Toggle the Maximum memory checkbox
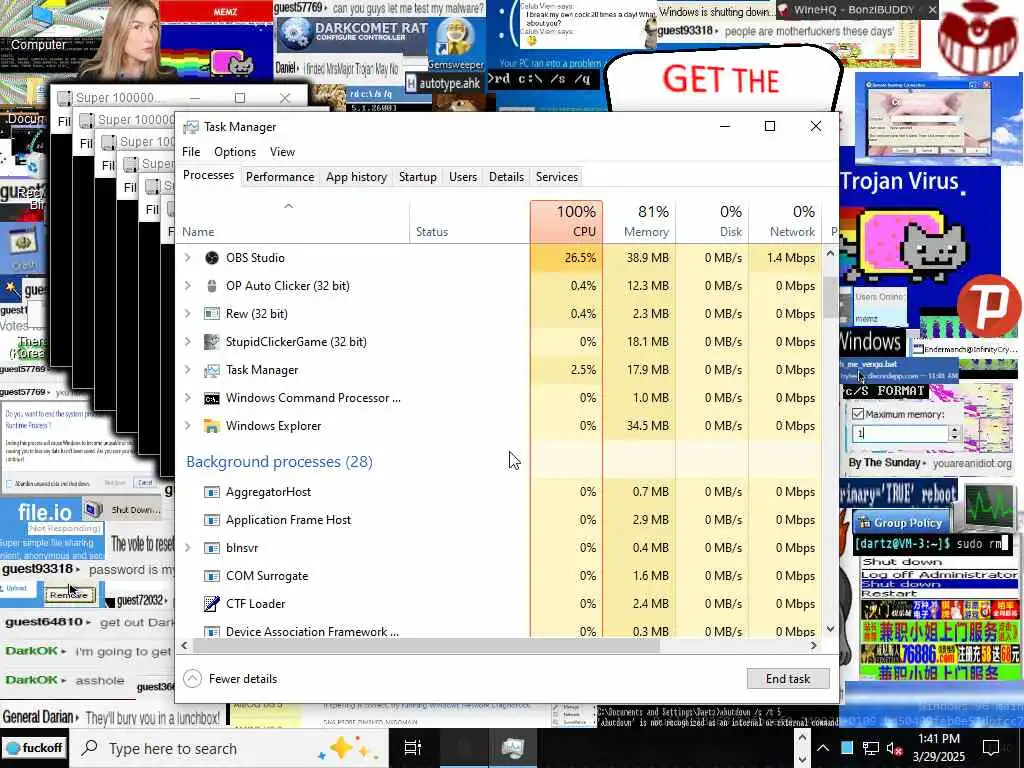 [858, 414]
